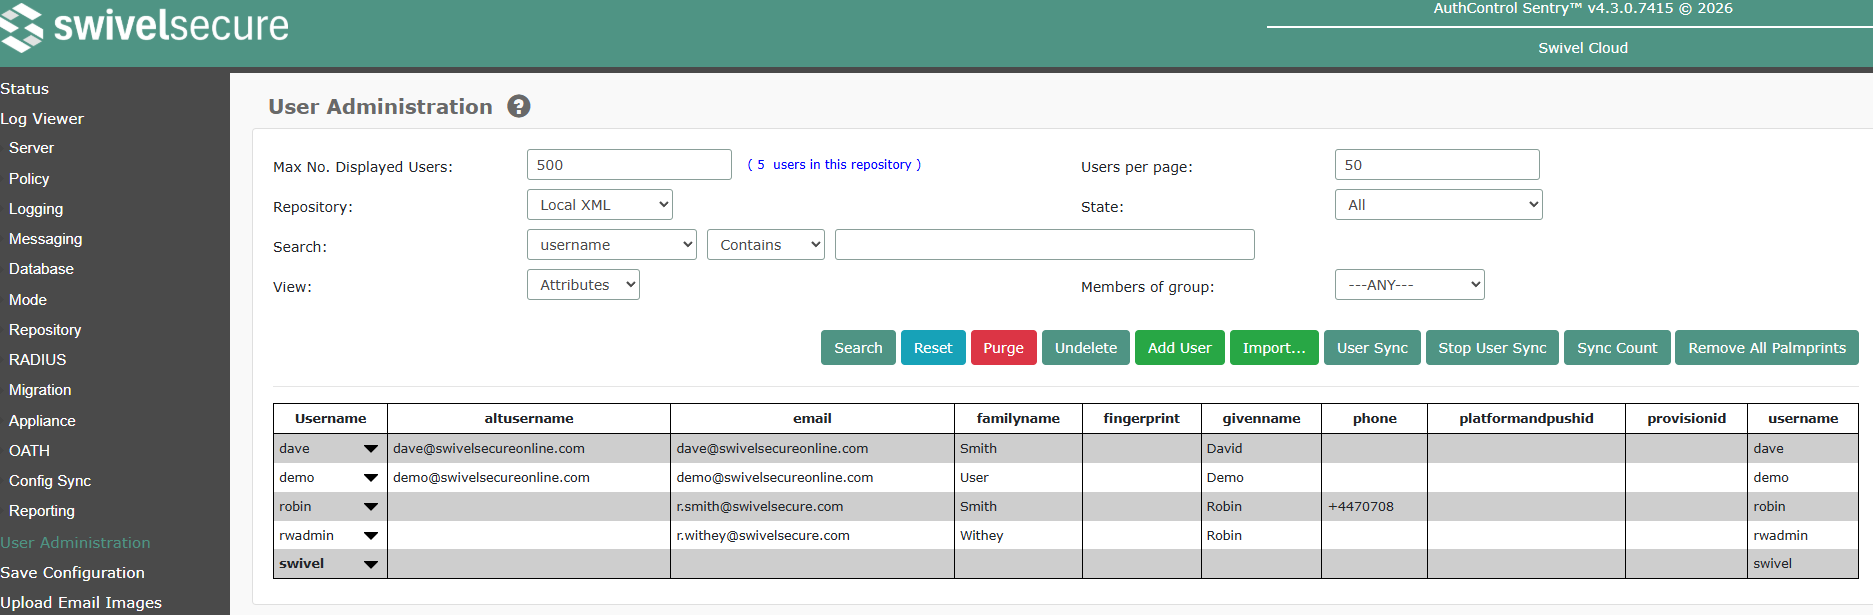Expand the dropdown arrow for user dave
This screenshot has height=615, width=1873.
371,449
